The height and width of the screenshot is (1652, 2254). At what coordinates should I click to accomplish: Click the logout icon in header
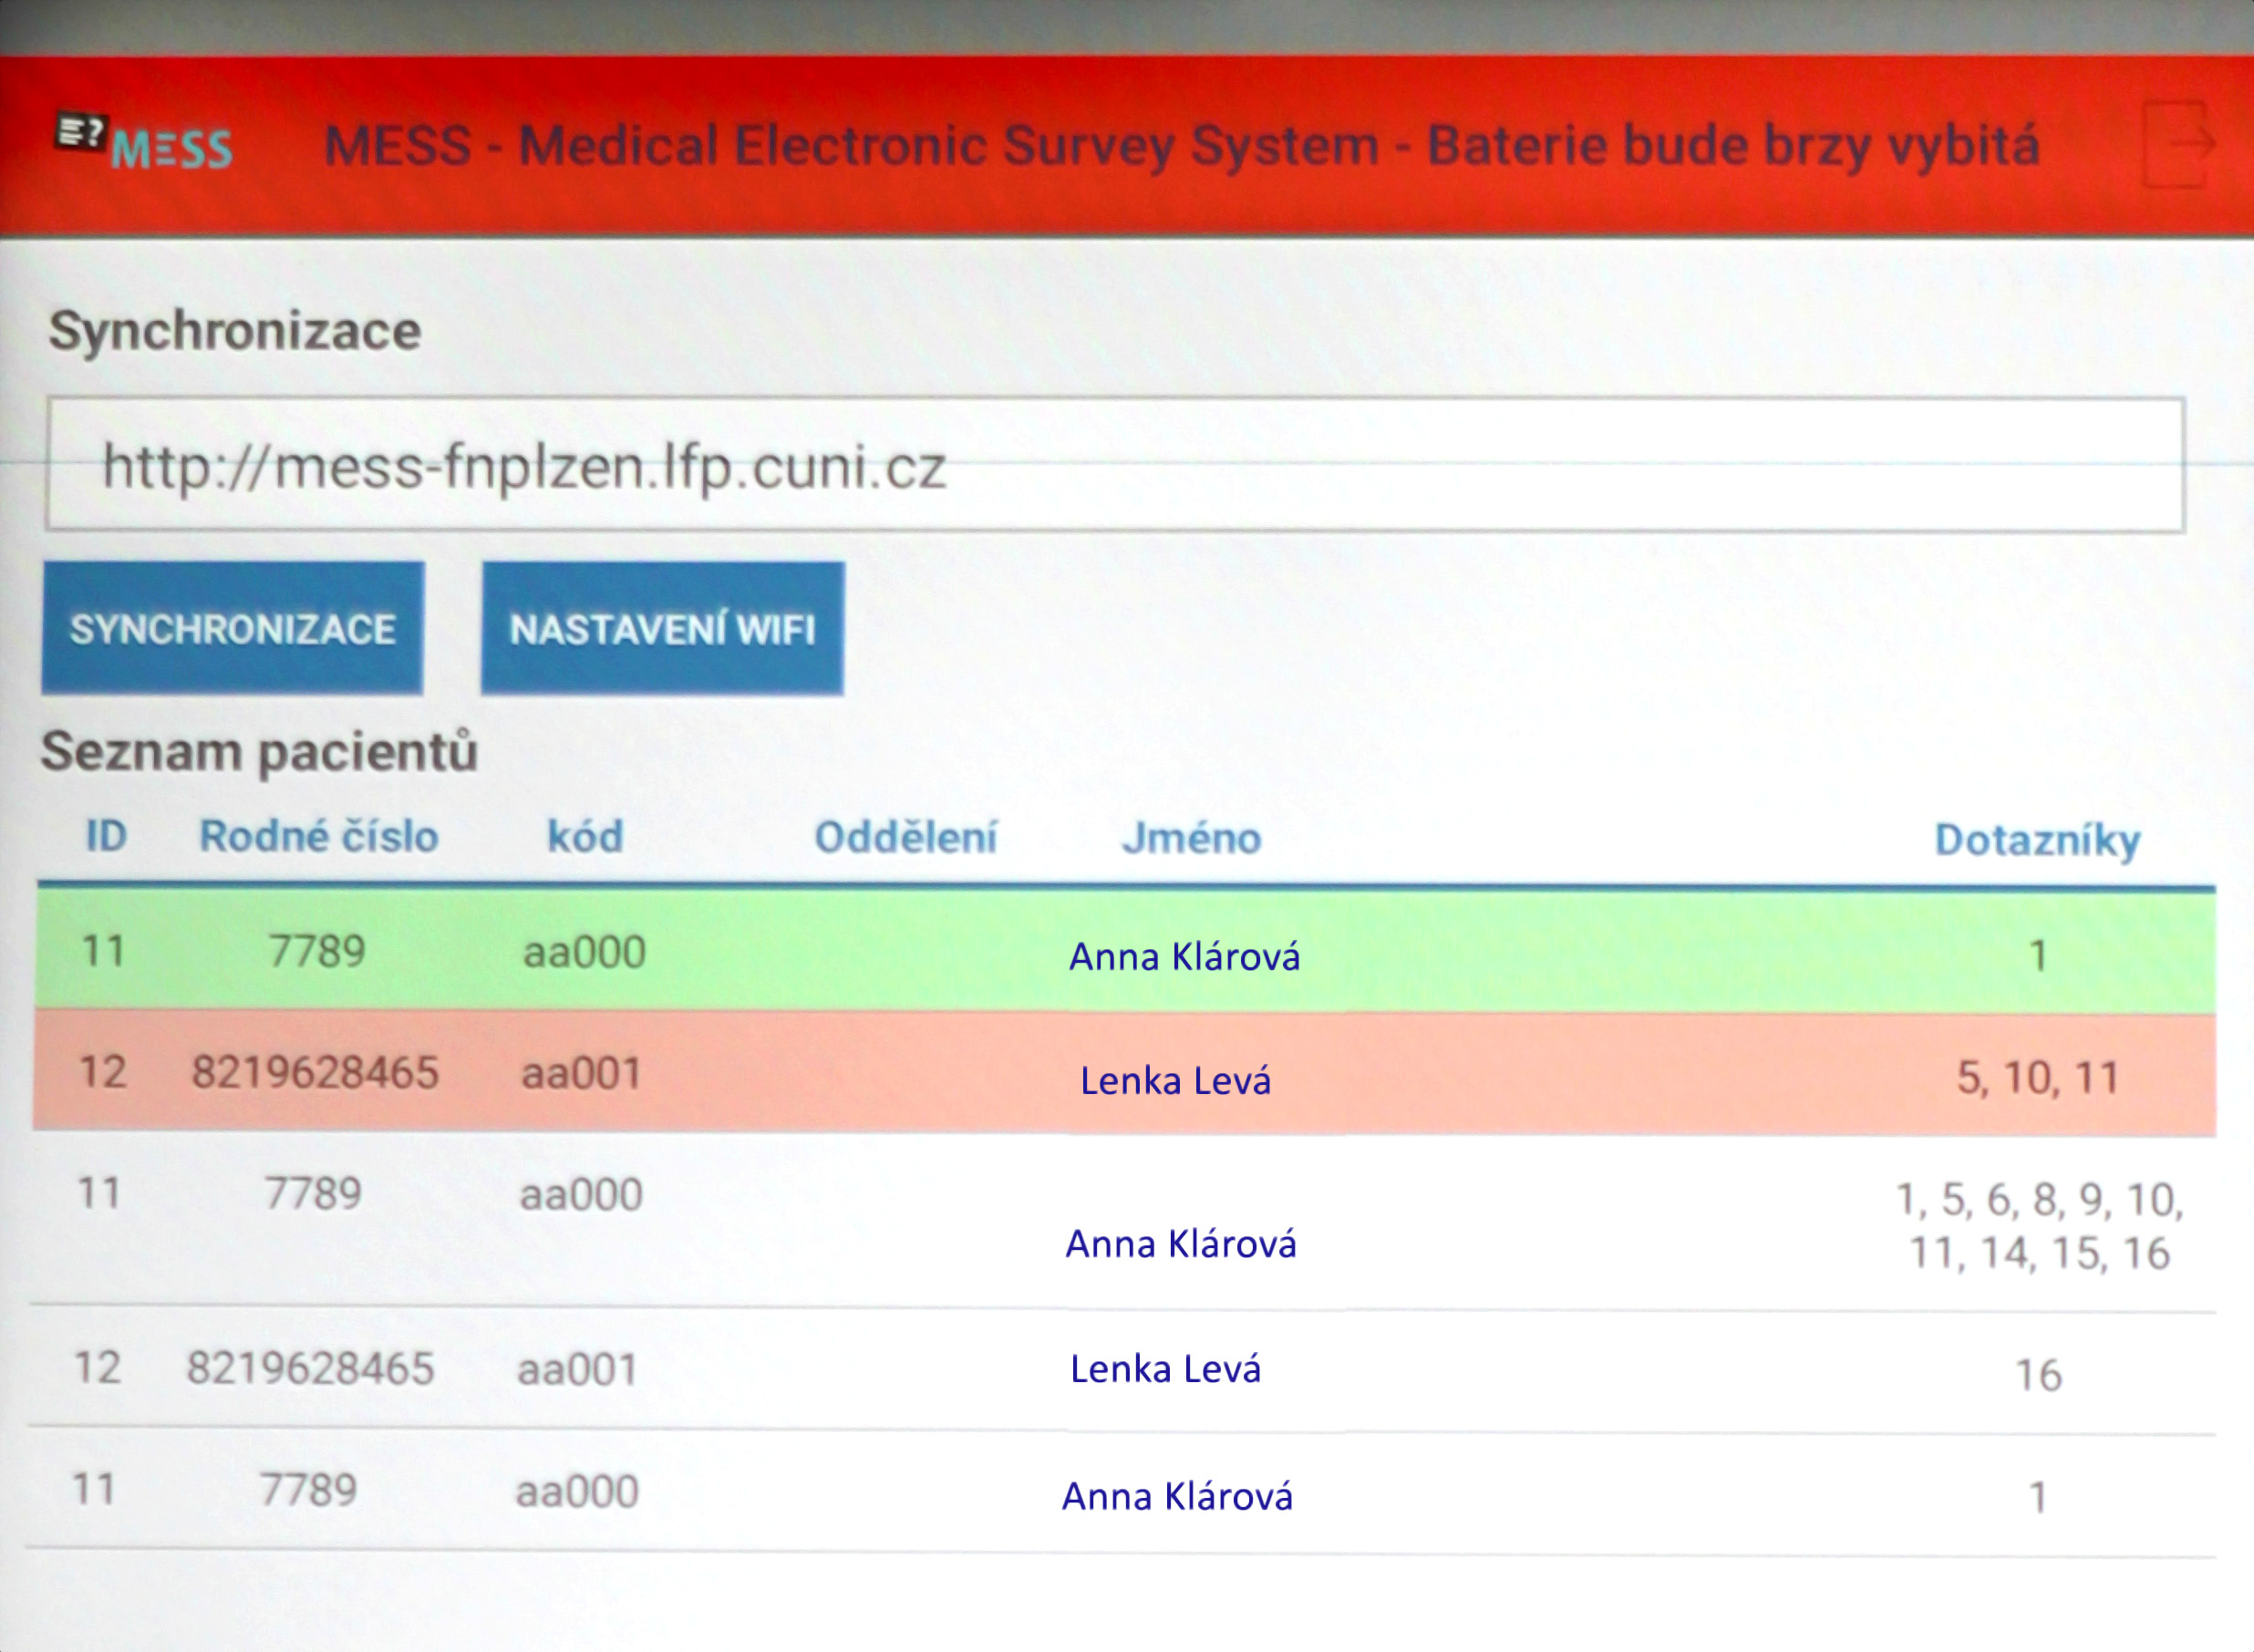(2179, 145)
